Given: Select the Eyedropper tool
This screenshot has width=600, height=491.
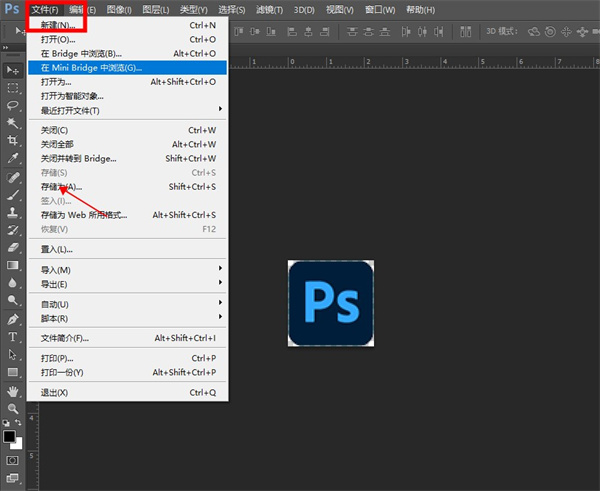Looking at the screenshot, I should coord(13,158).
